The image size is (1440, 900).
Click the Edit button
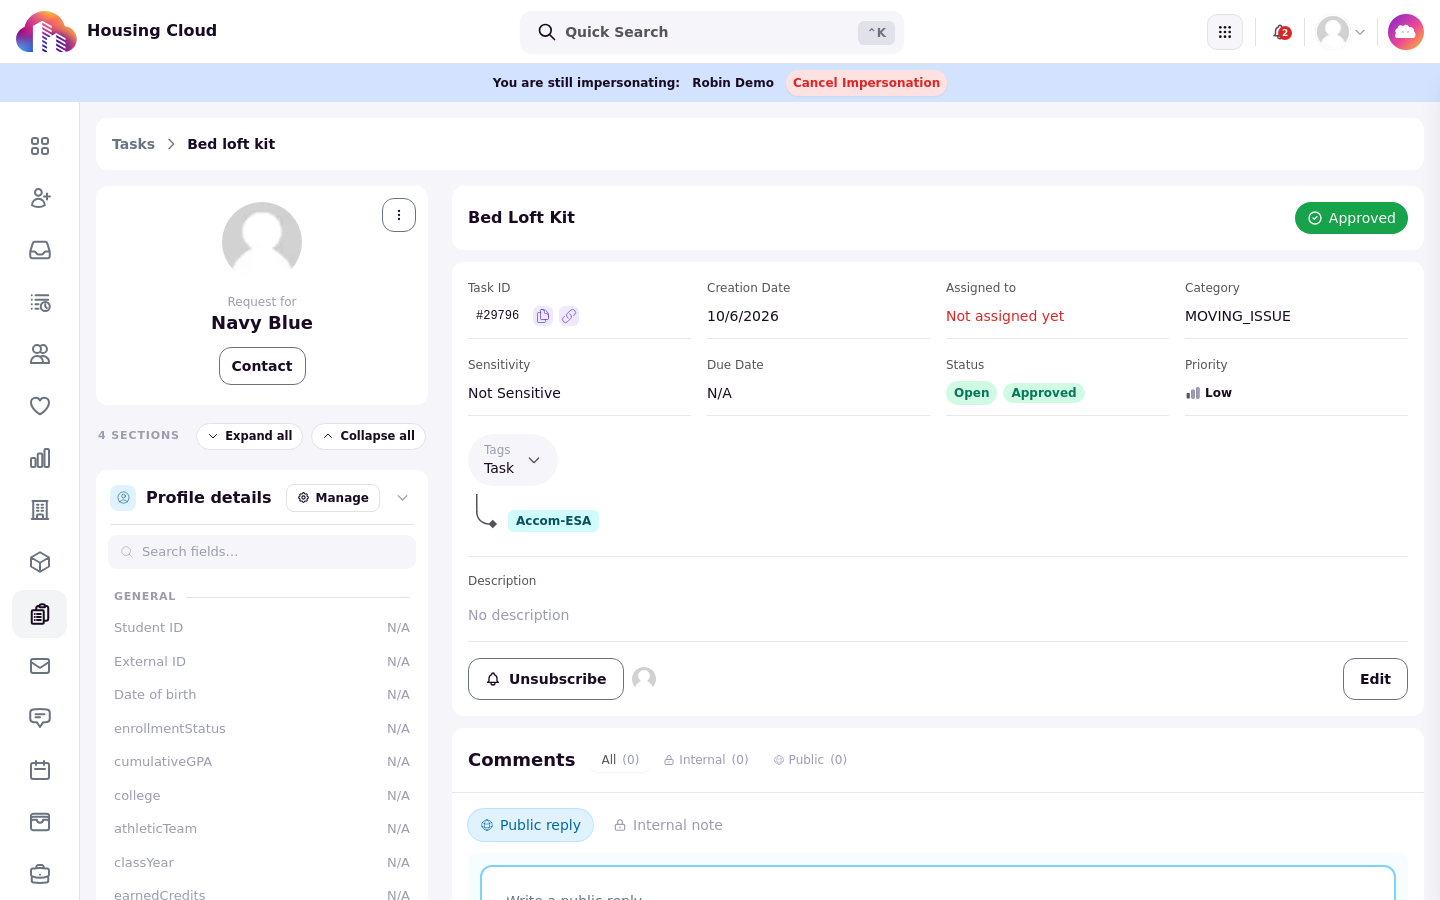tap(1375, 679)
